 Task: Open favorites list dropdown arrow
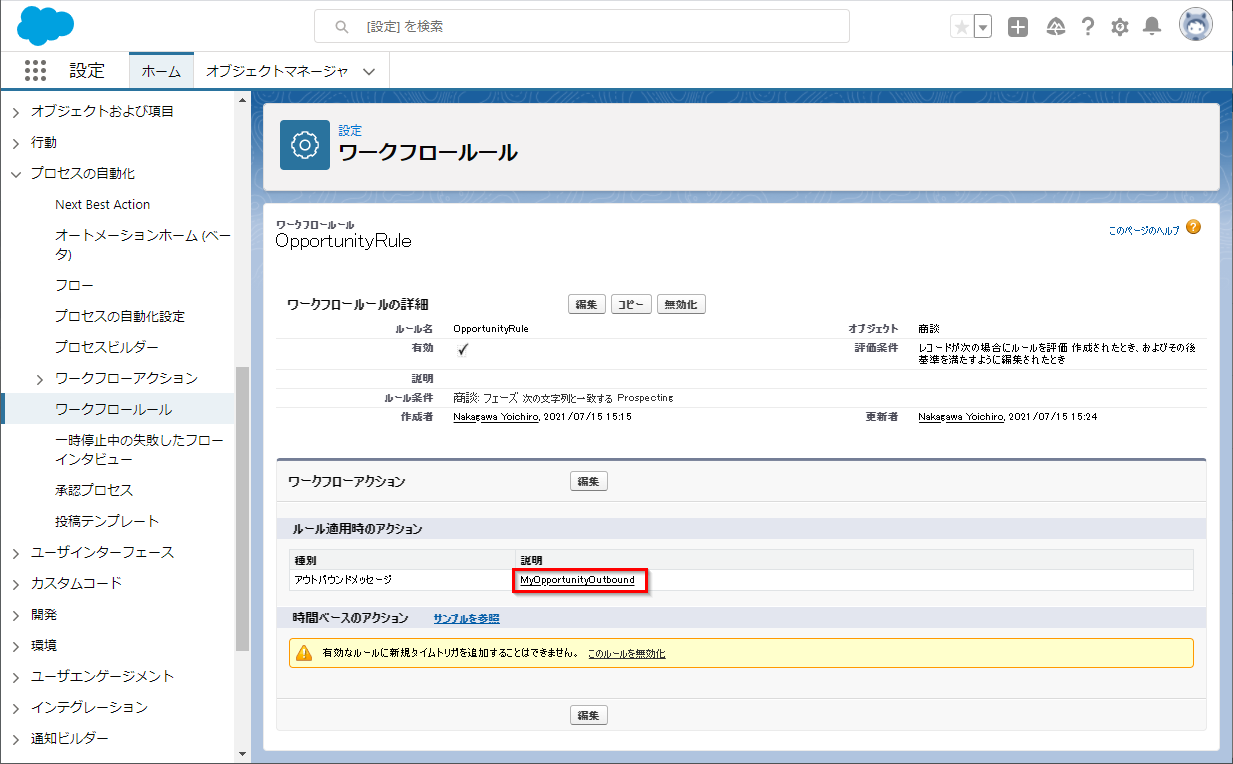tap(983, 27)
